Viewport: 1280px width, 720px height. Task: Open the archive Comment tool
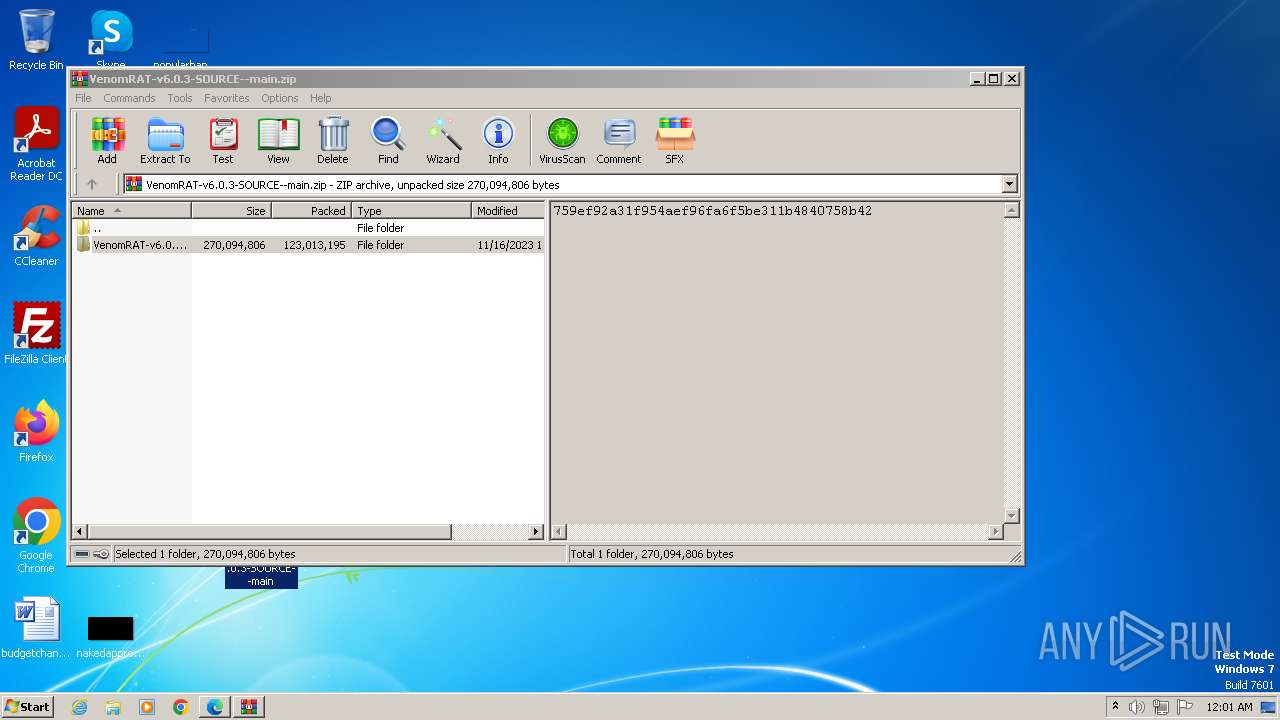[619, 140]
